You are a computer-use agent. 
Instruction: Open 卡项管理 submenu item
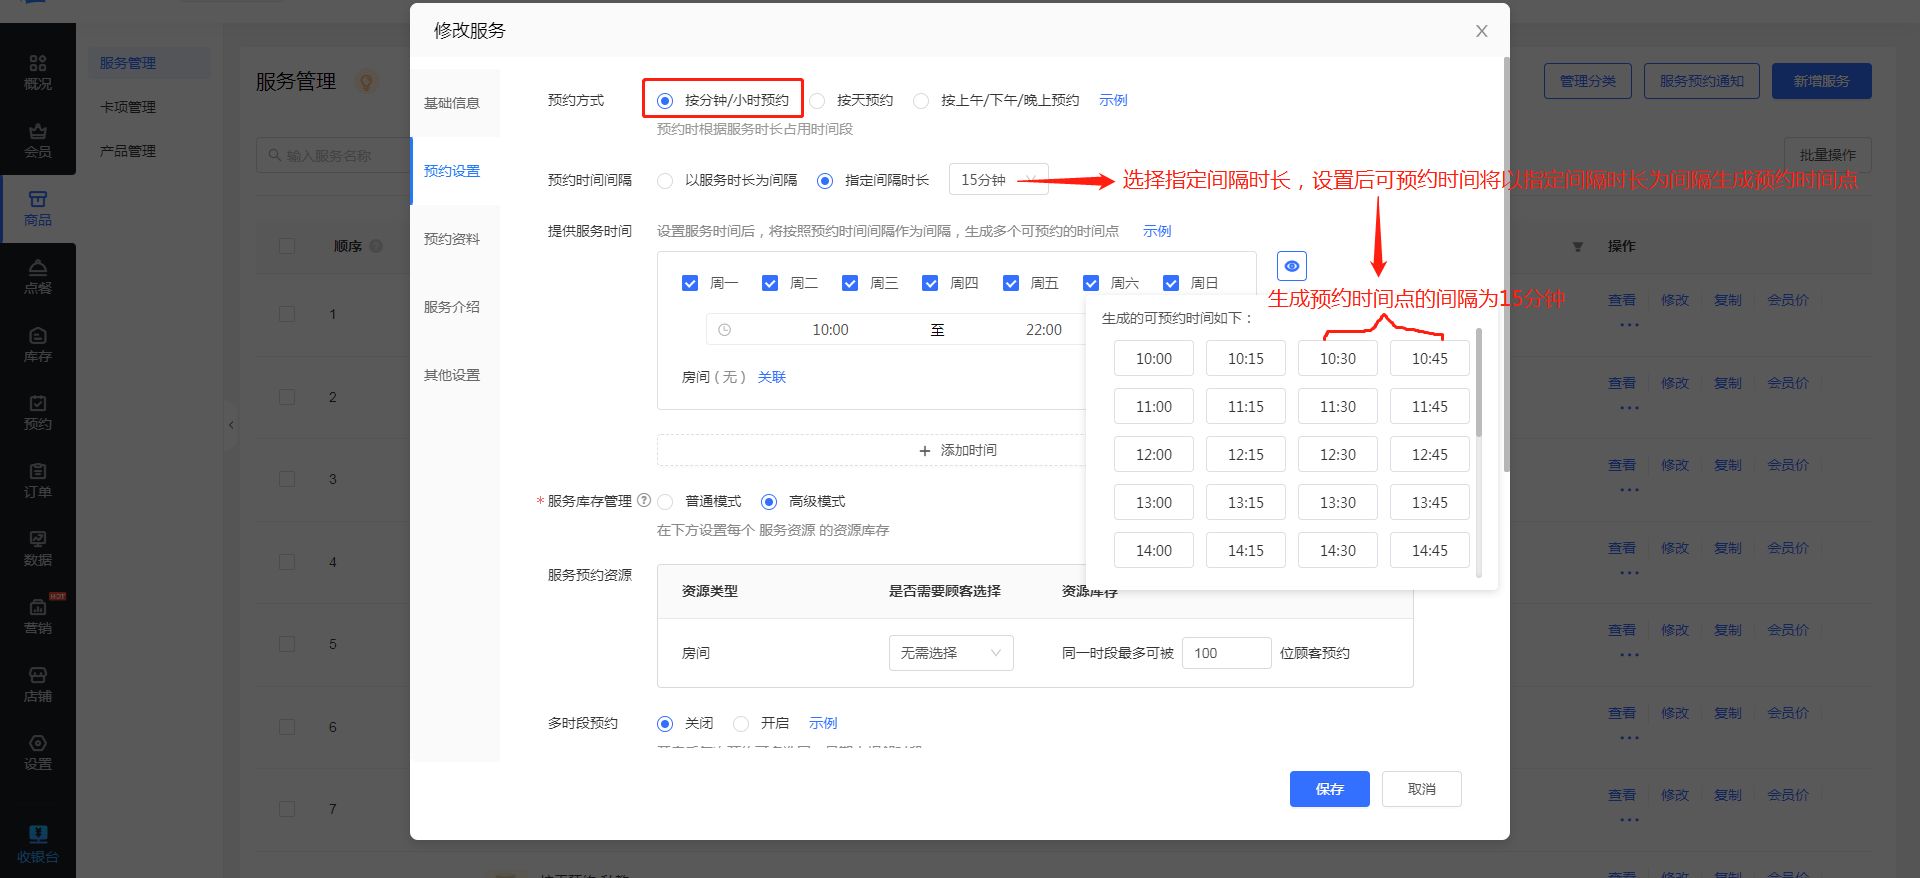[128, 107]
